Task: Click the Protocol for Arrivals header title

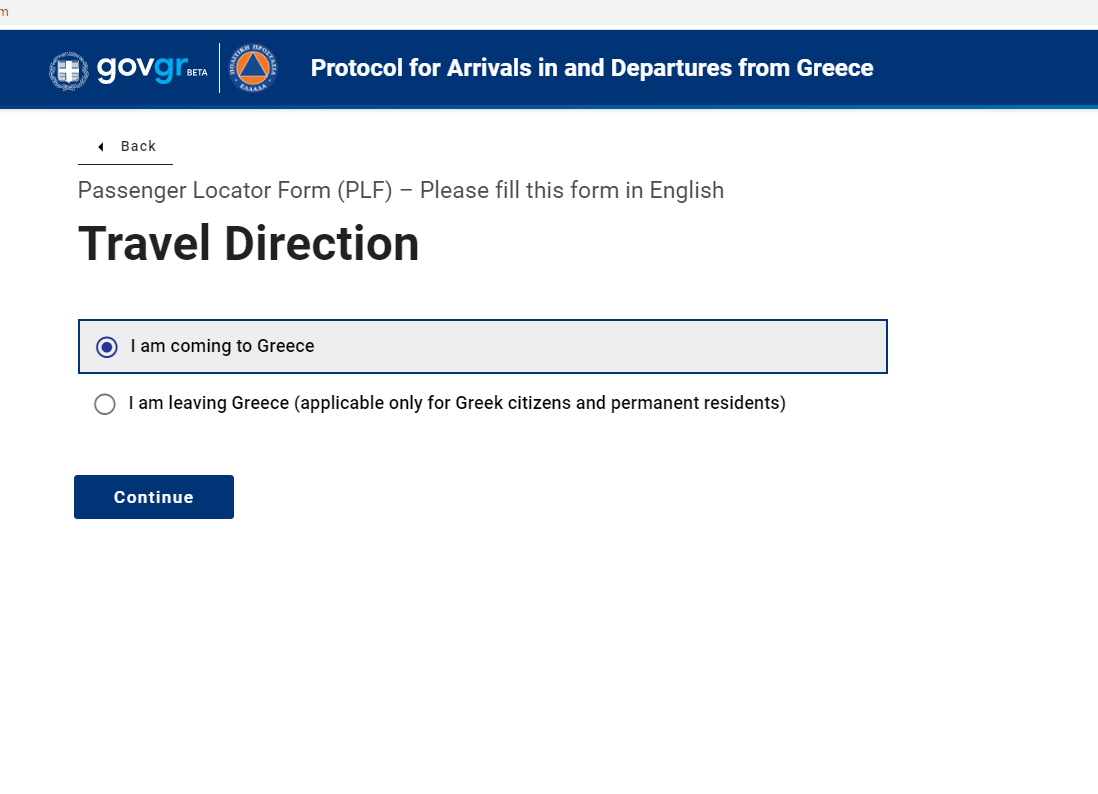Action: 592,68
